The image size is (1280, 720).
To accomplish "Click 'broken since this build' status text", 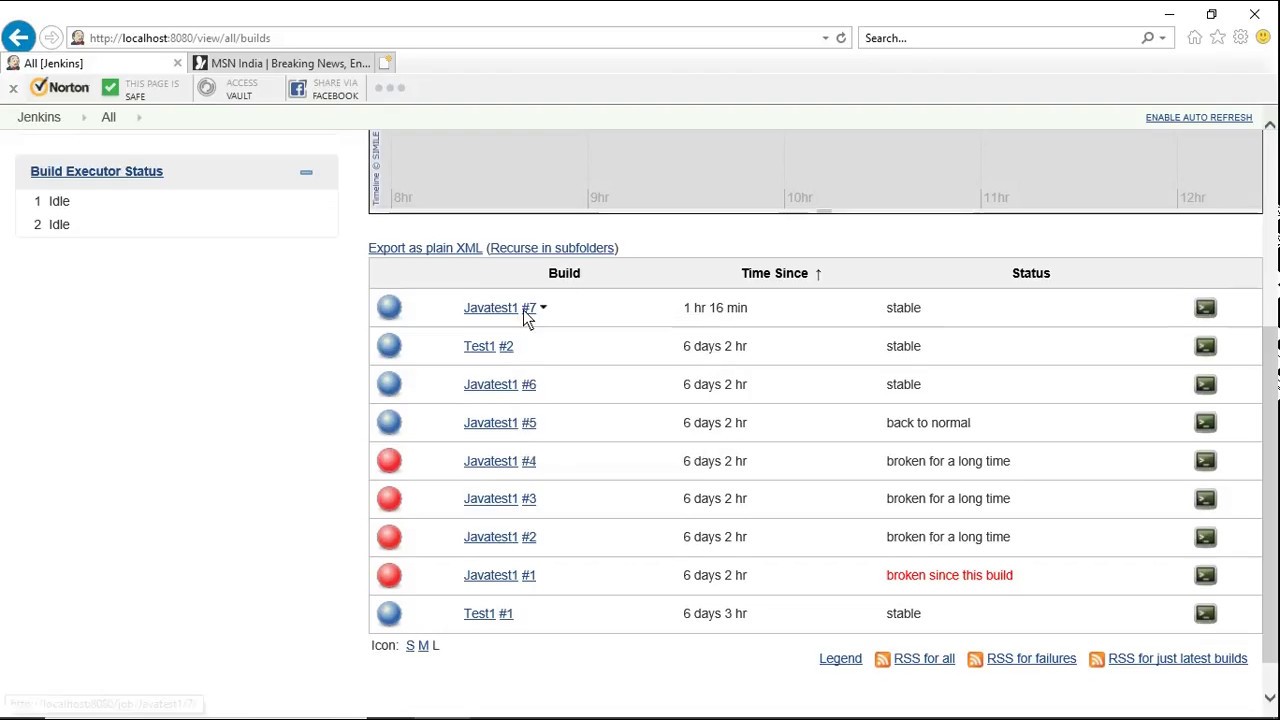I will click(x=949, y=575).
